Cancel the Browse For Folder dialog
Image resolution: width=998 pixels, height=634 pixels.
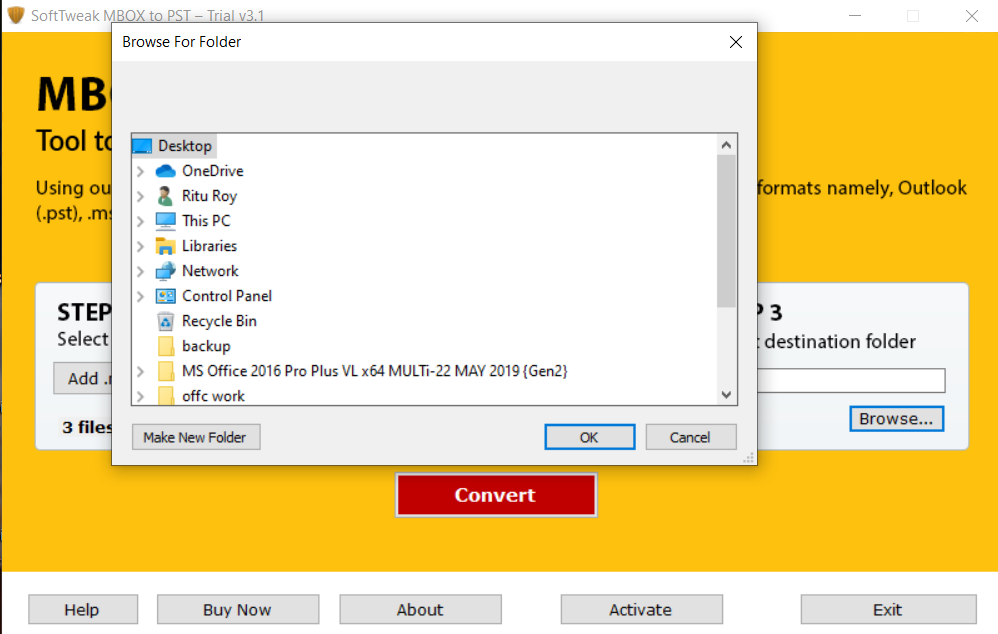click(x=691, y=437)
